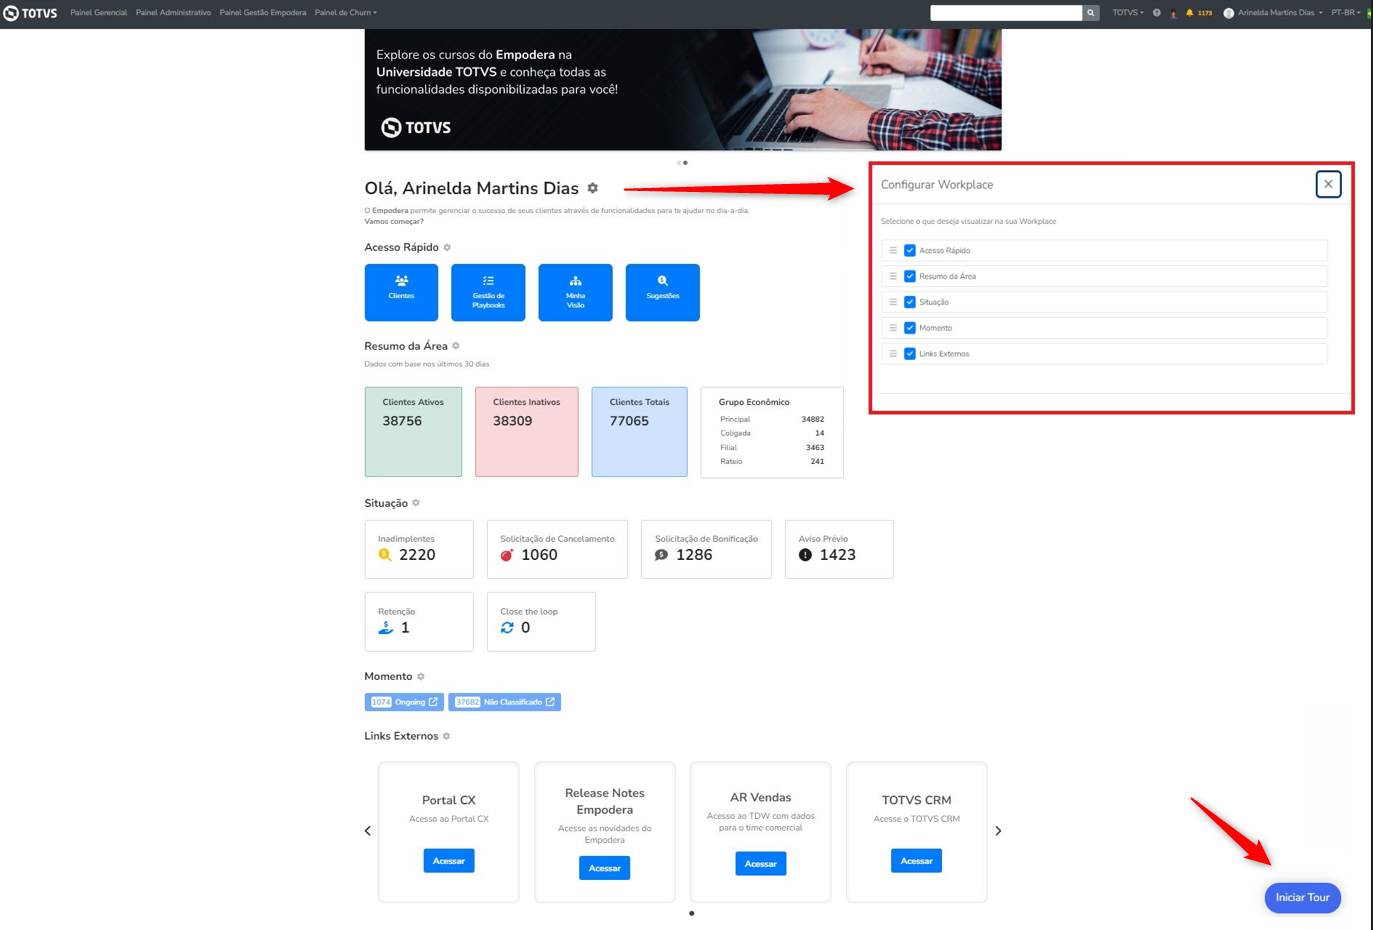Select the second banner carousel dot
The image size is (1373, 930).
686,163
